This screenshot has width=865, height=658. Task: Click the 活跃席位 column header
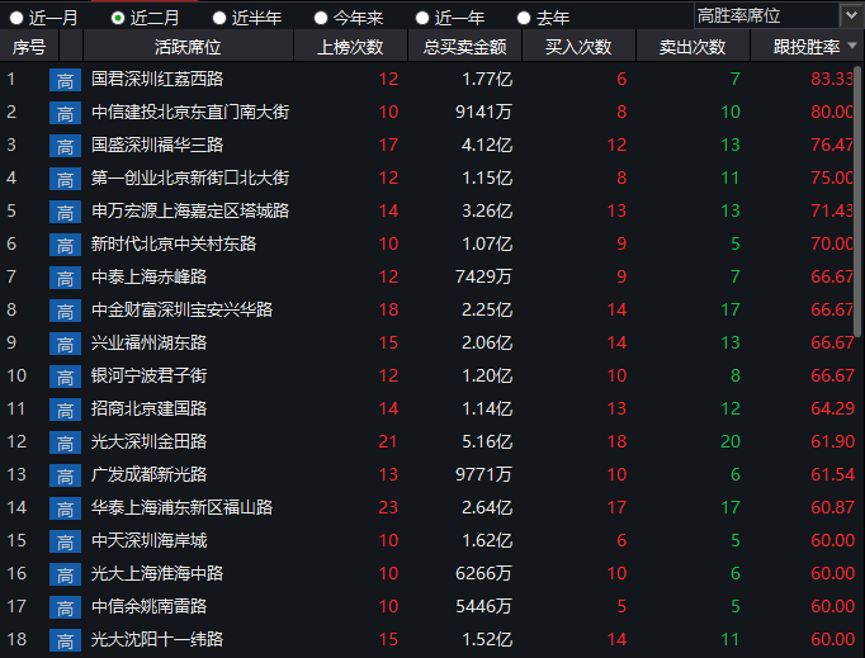point(188,46)
